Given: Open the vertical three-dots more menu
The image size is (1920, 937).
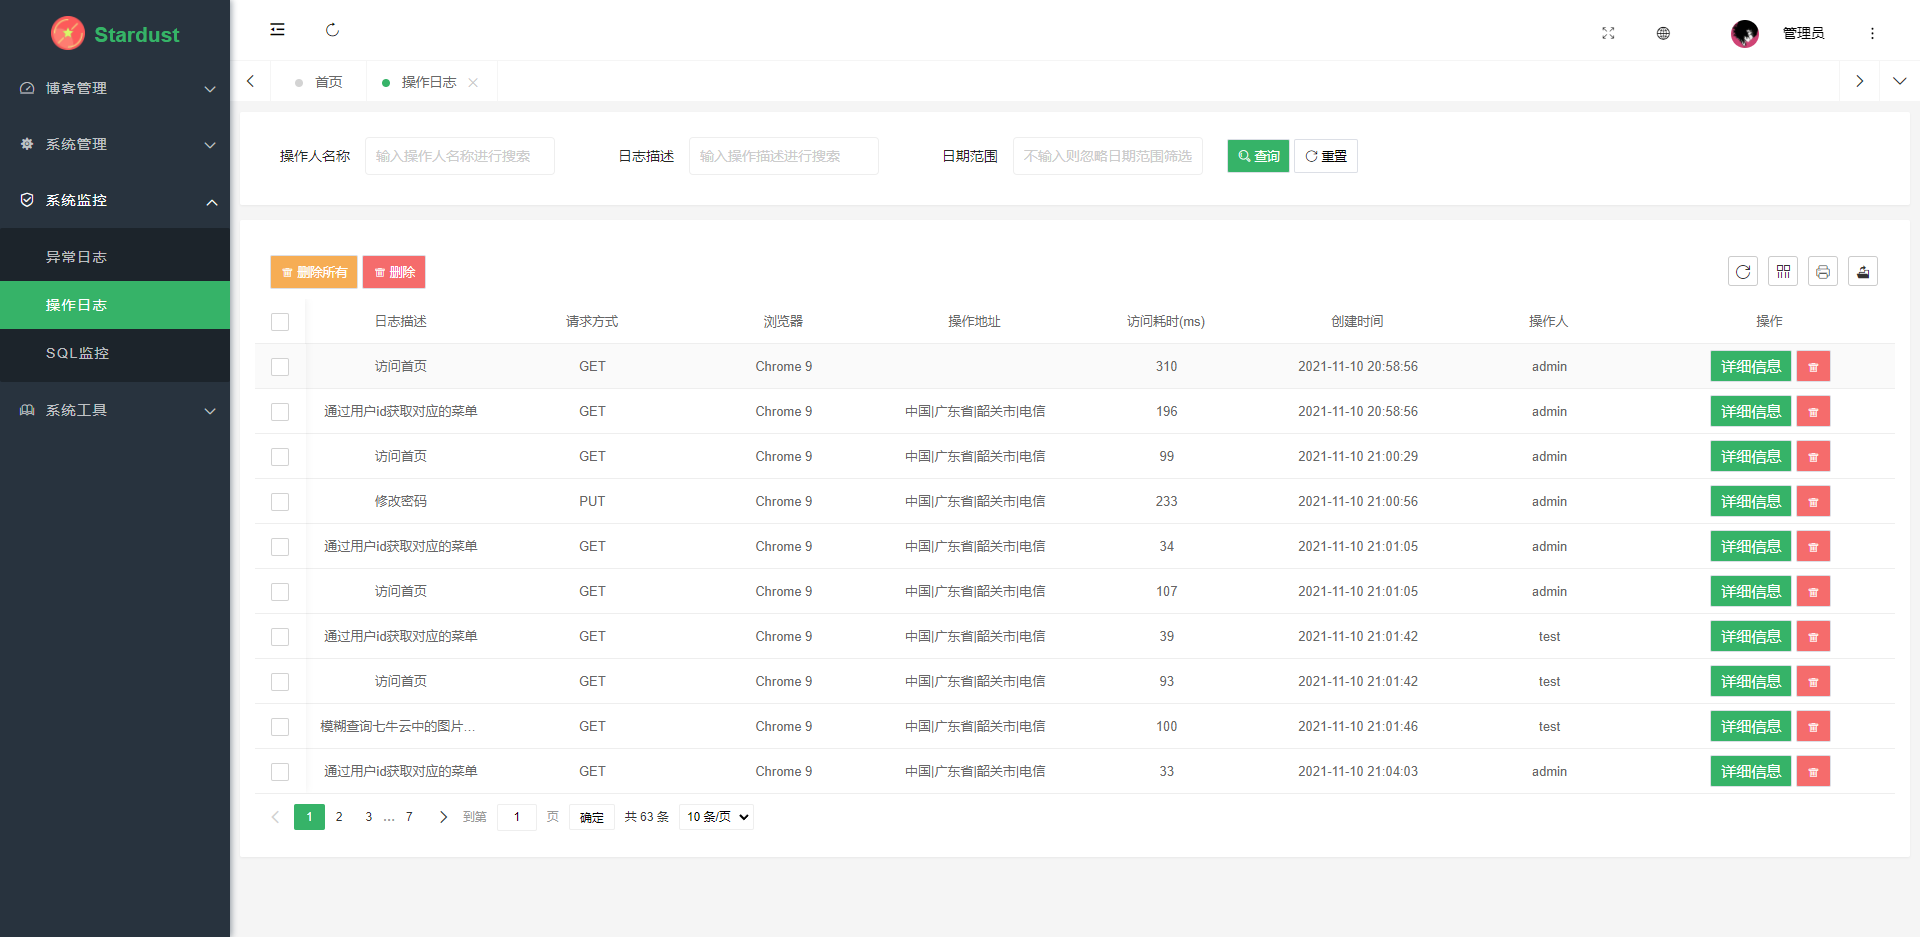Looking at the screenshot, I should pyautogui.click(x=1872, y=33).
